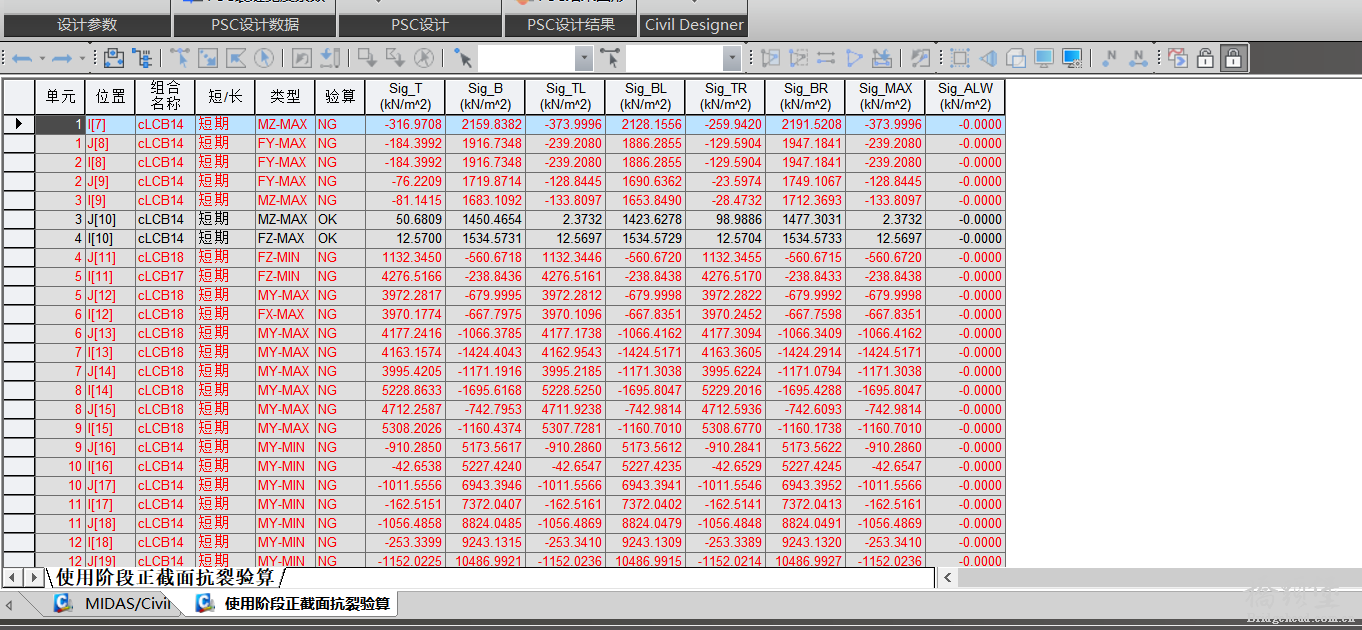
Task: Click the Activate selected icon
Action: tap(770, 59)
